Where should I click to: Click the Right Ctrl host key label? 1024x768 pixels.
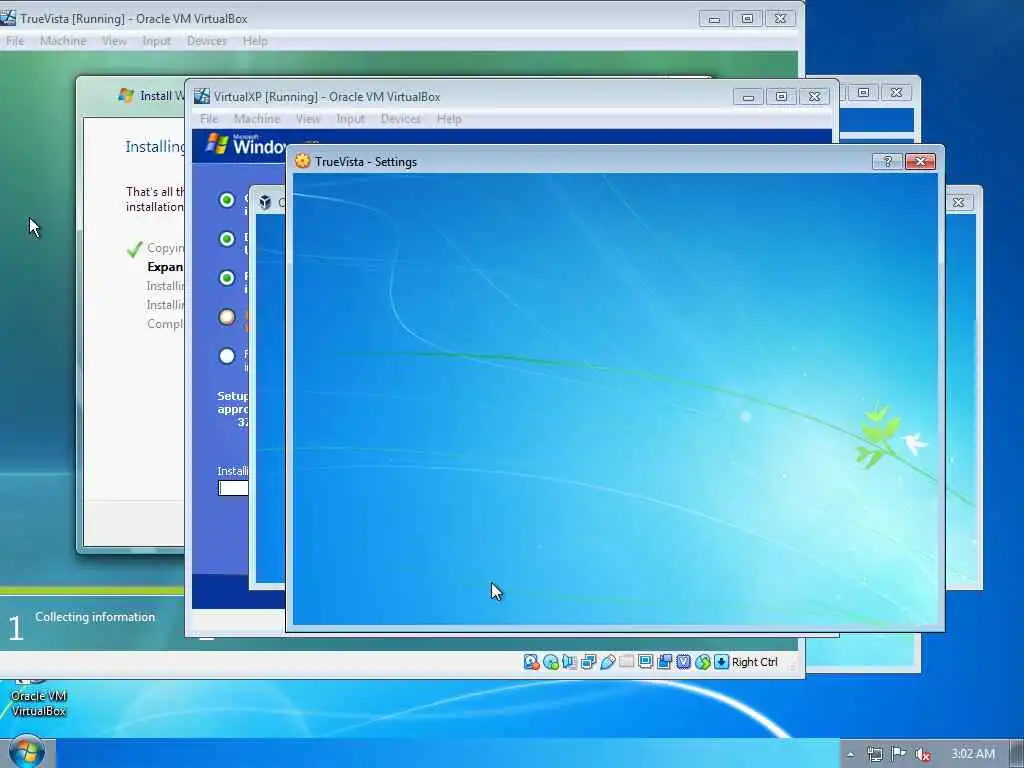point(755,662)
